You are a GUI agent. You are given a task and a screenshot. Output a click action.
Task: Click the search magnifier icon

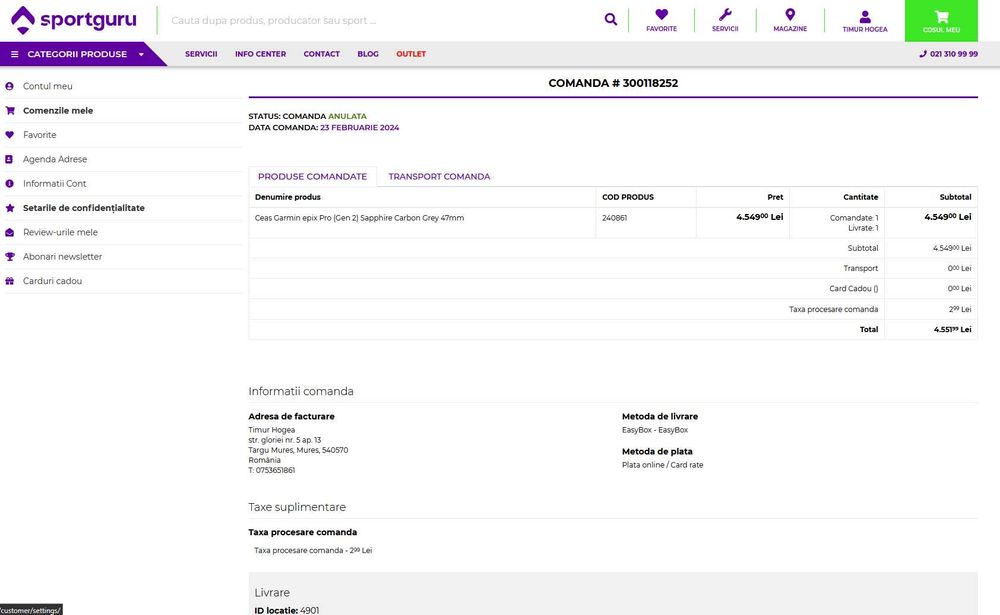pos(611,19)
